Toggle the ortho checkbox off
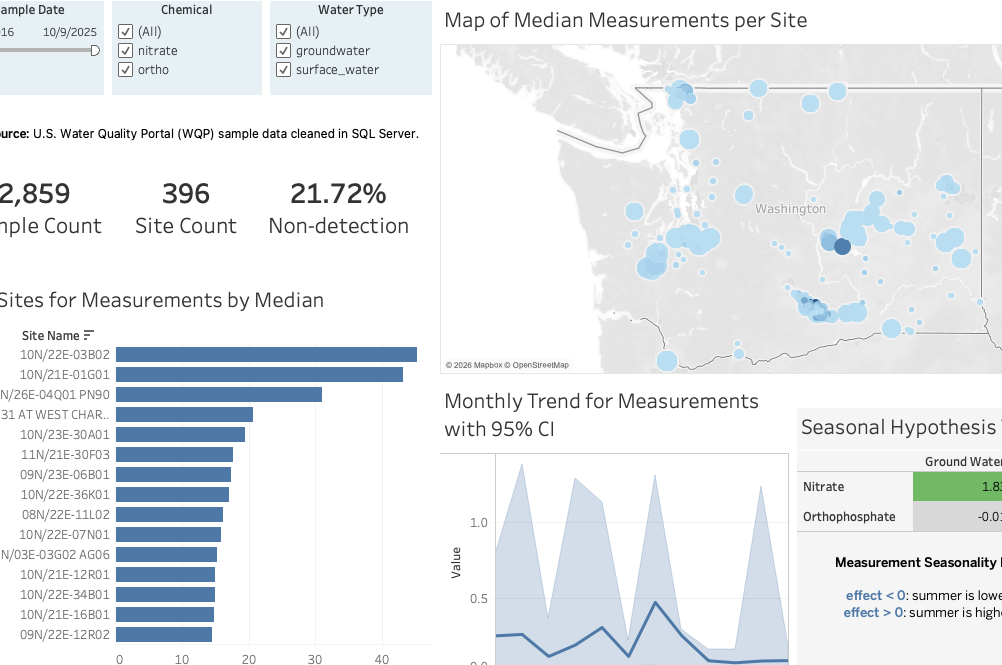This screenshot has width=1002, height=665. 125,69
